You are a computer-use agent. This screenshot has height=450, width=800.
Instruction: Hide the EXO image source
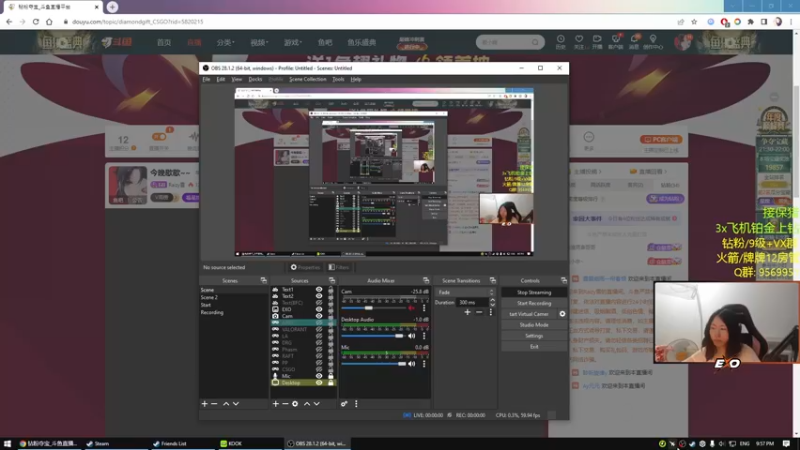319,309
